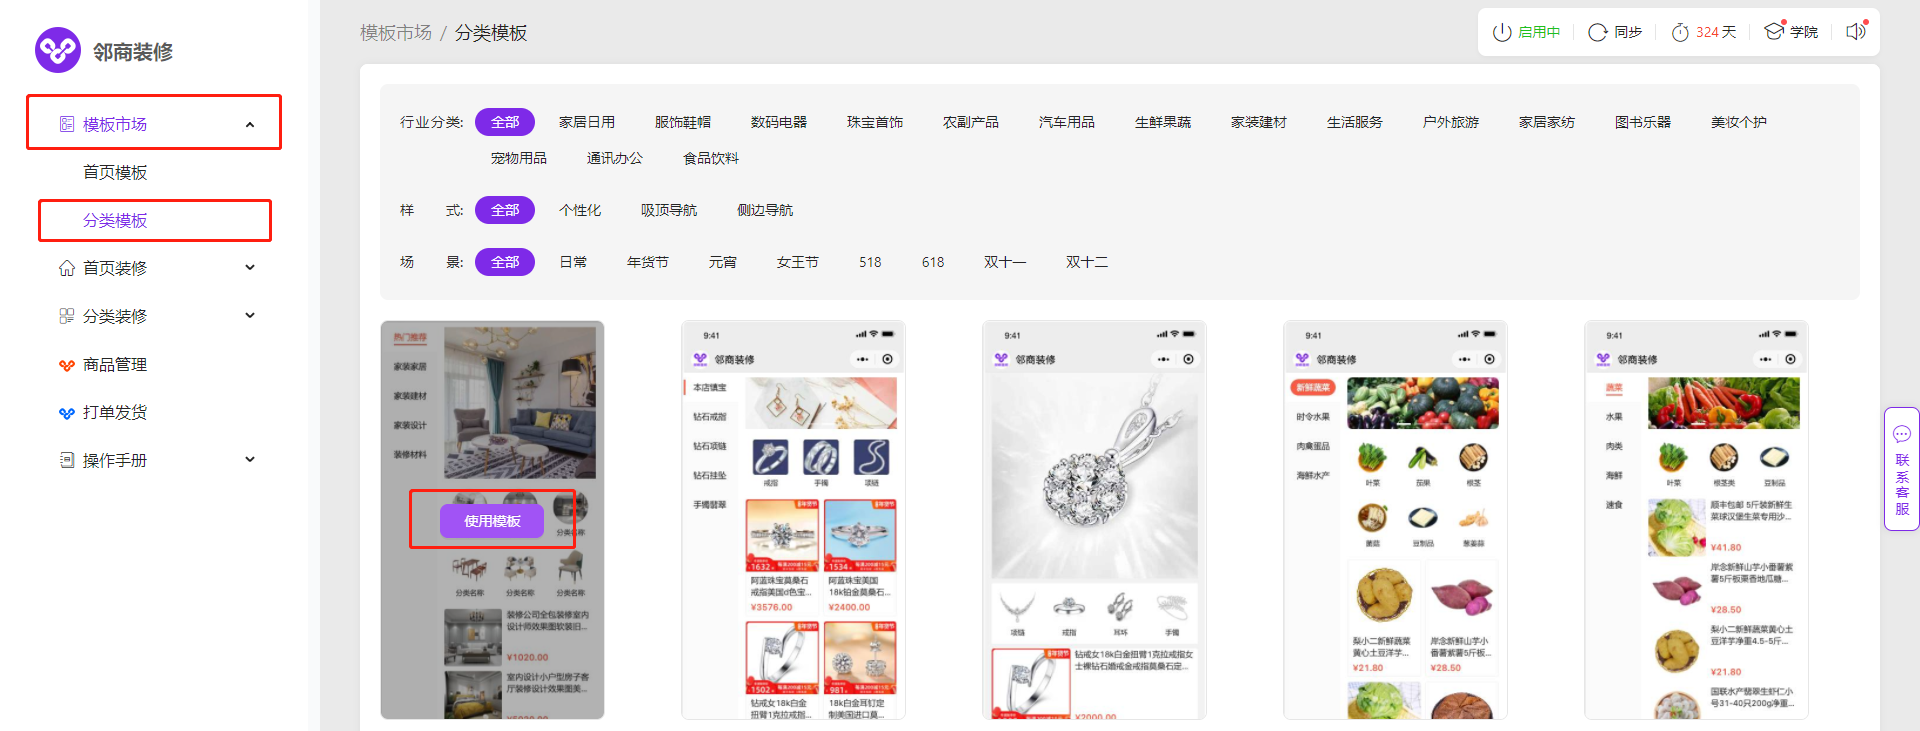Click the 模板市场 sidebar icon

click(x=67, y=124)
